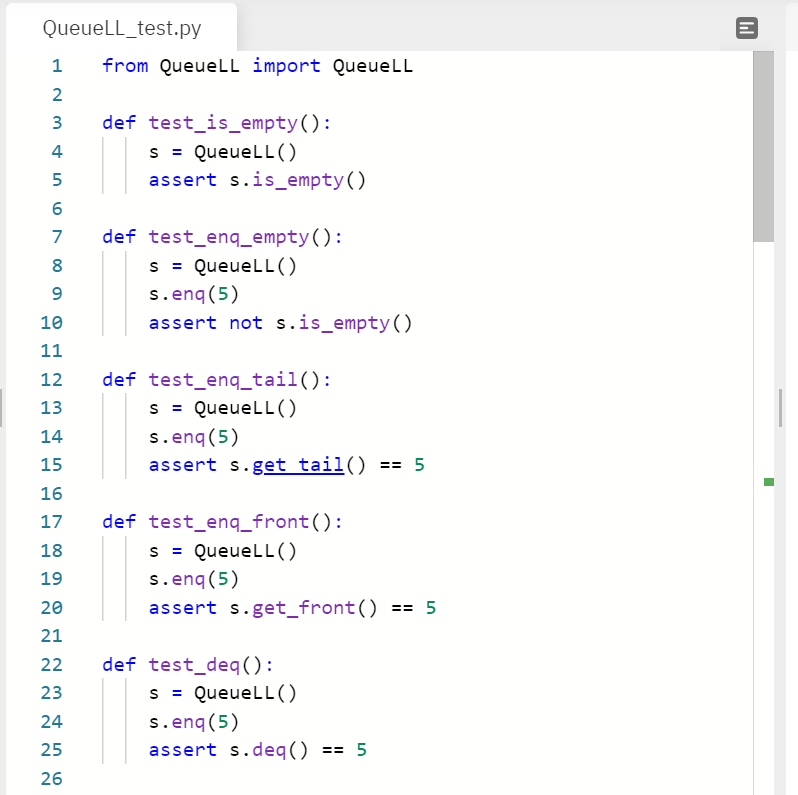Viewport: 798px width, 795px height.
Task: Click line number 1 in gutter
Action: point(57,66)
